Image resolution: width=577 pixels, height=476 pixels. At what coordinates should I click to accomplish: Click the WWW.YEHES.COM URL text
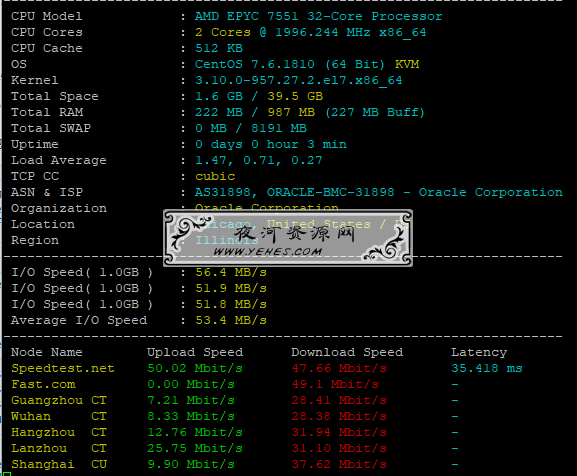pyautogui.click(x=268, y=252)
